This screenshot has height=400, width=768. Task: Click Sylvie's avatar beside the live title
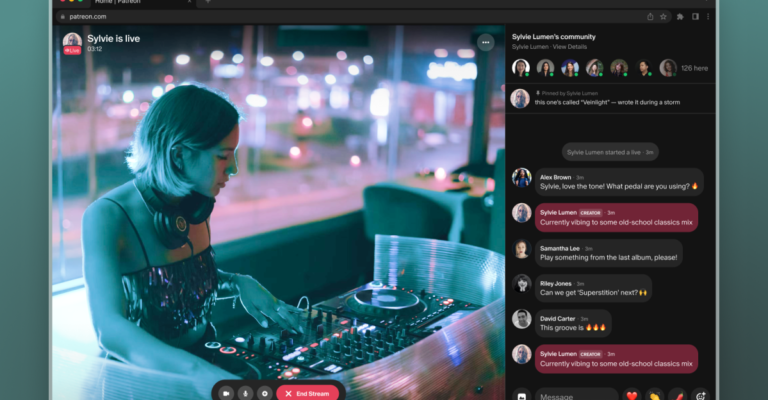click(72, 42)
